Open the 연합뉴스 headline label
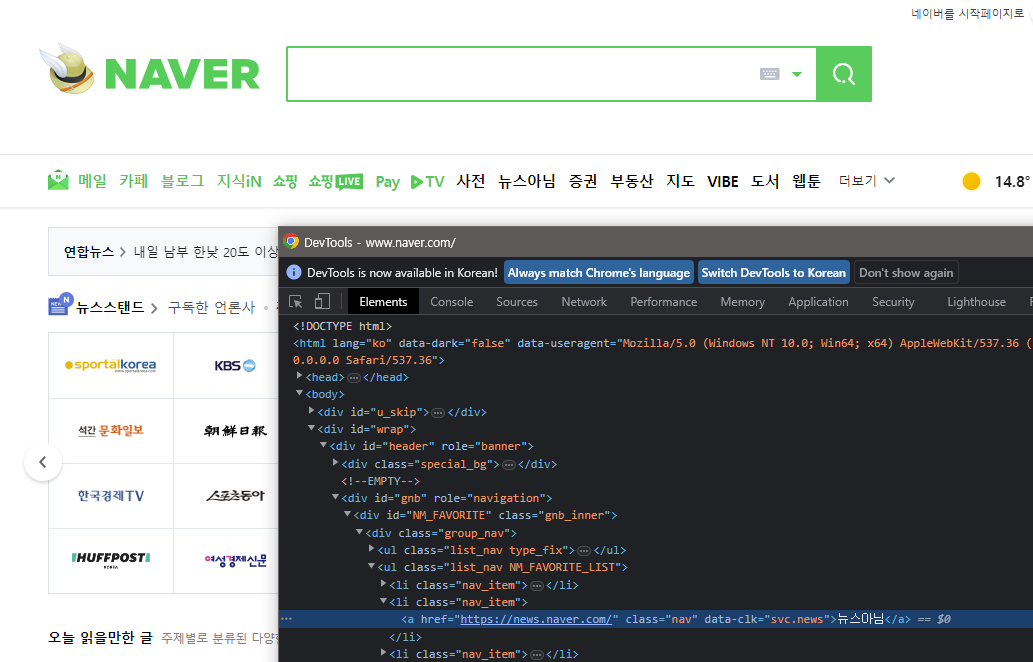This screenshot has height=662, width=1033. tap(88, 252)
